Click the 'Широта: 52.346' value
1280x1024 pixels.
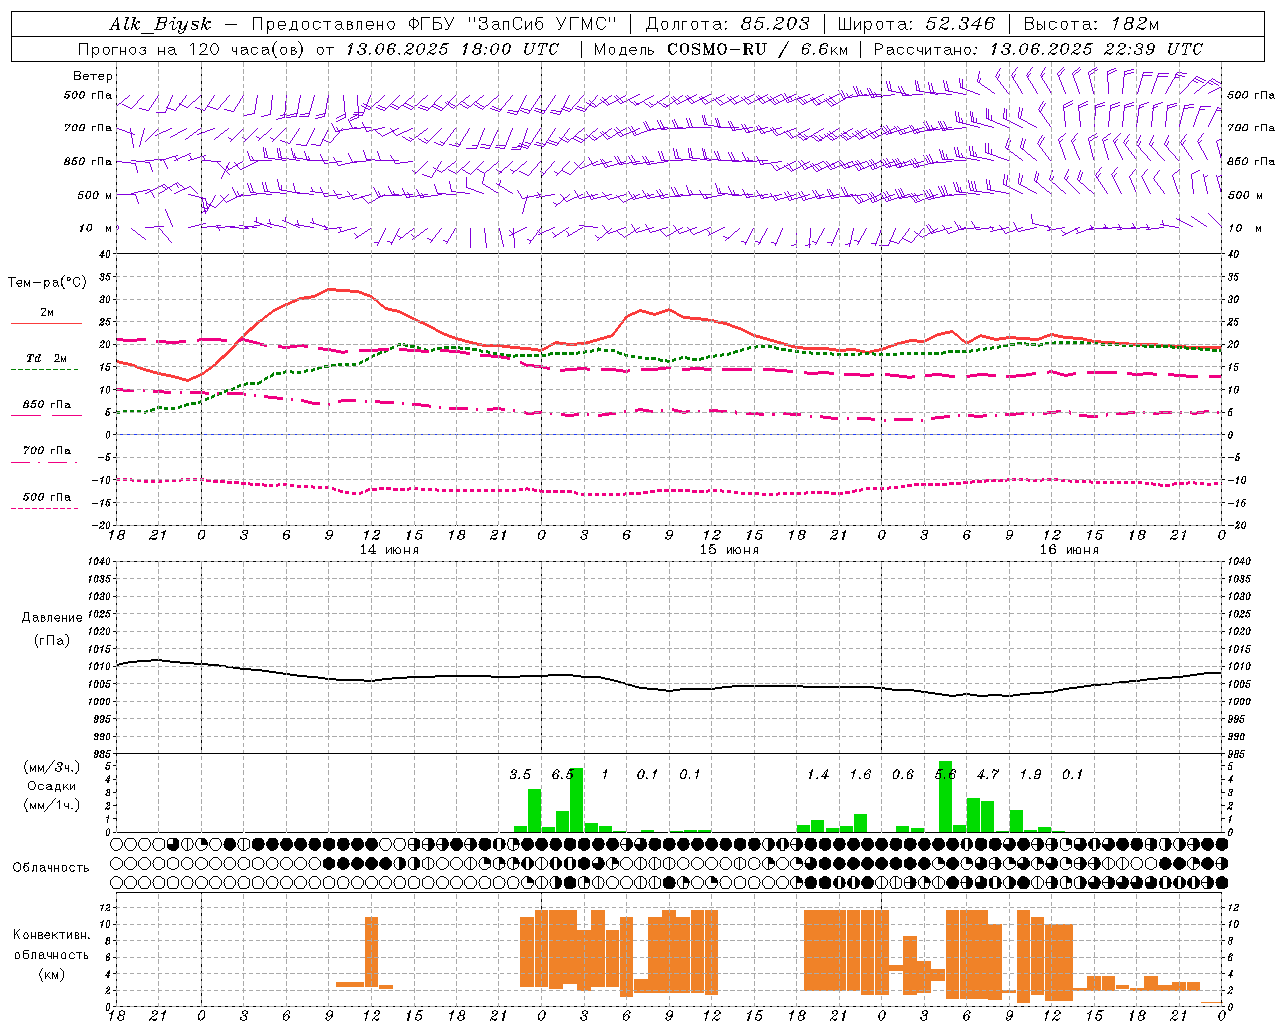coord(916,25)
